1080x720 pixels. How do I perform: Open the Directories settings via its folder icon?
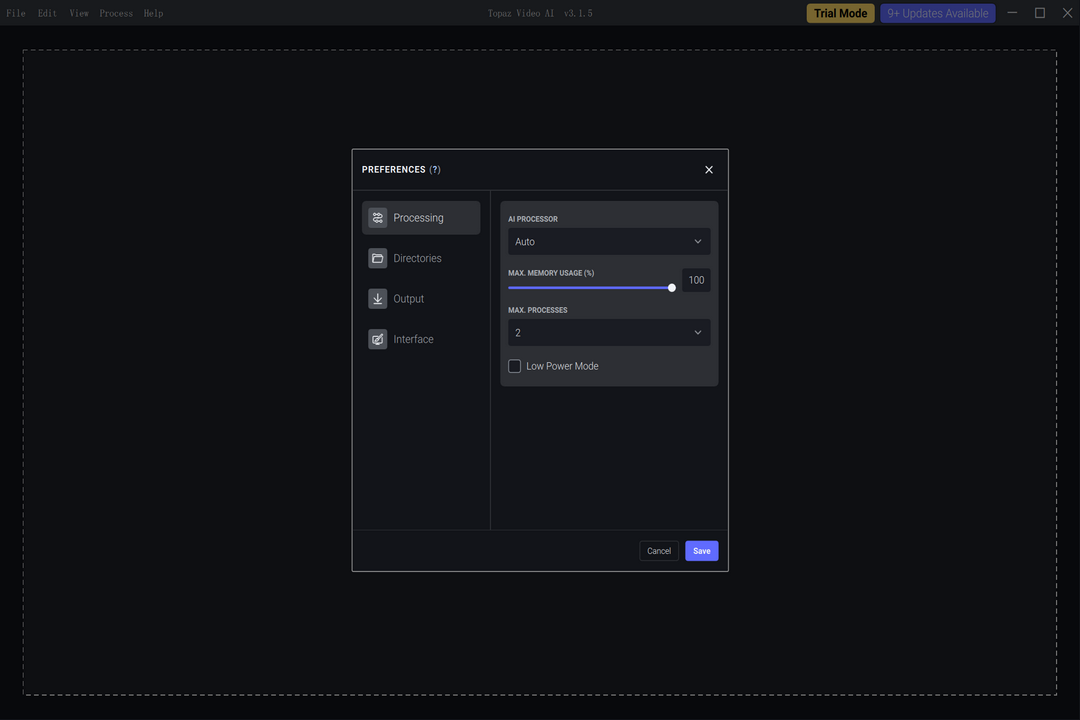(x=378, y=258)
